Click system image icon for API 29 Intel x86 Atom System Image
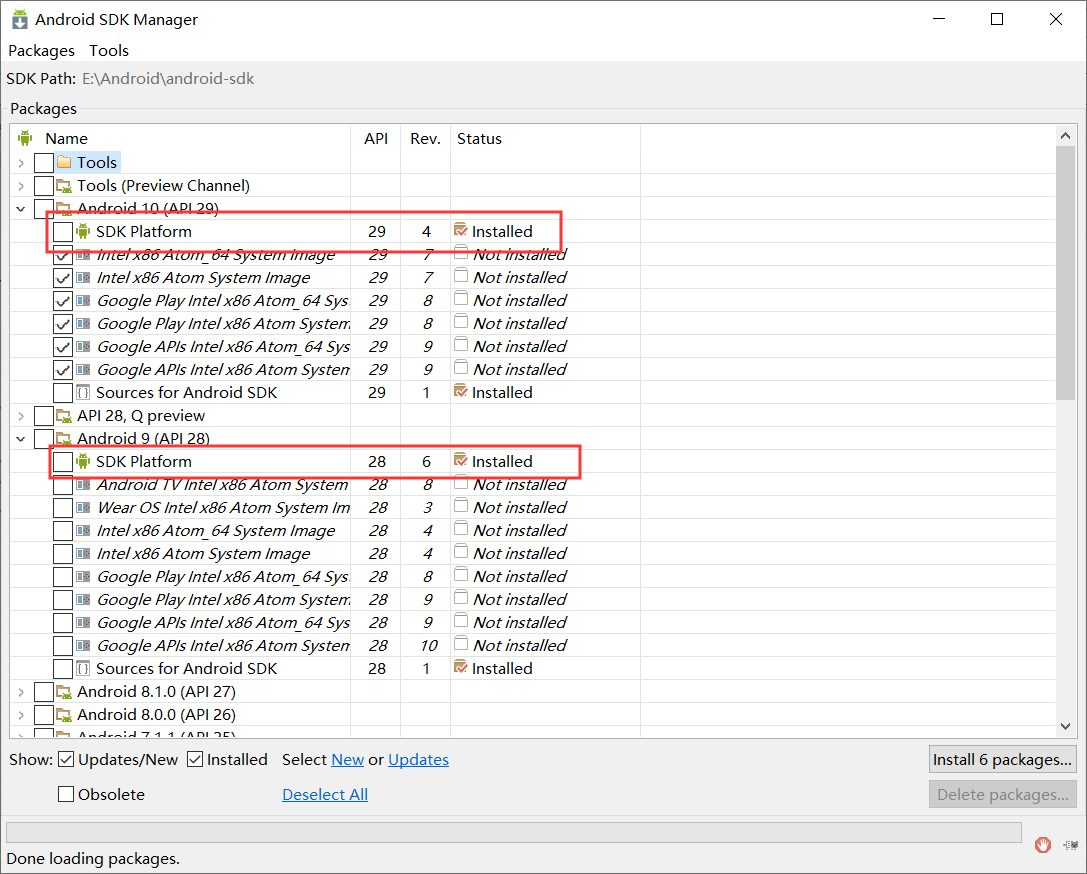 point(83,277)
